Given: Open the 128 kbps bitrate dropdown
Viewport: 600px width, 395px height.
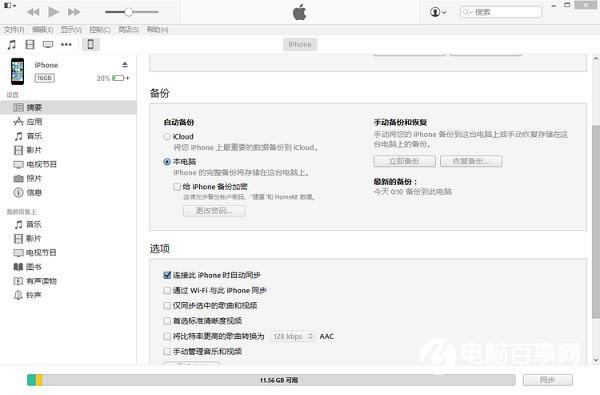Looking at the screenshot, I should pos(292,336).
